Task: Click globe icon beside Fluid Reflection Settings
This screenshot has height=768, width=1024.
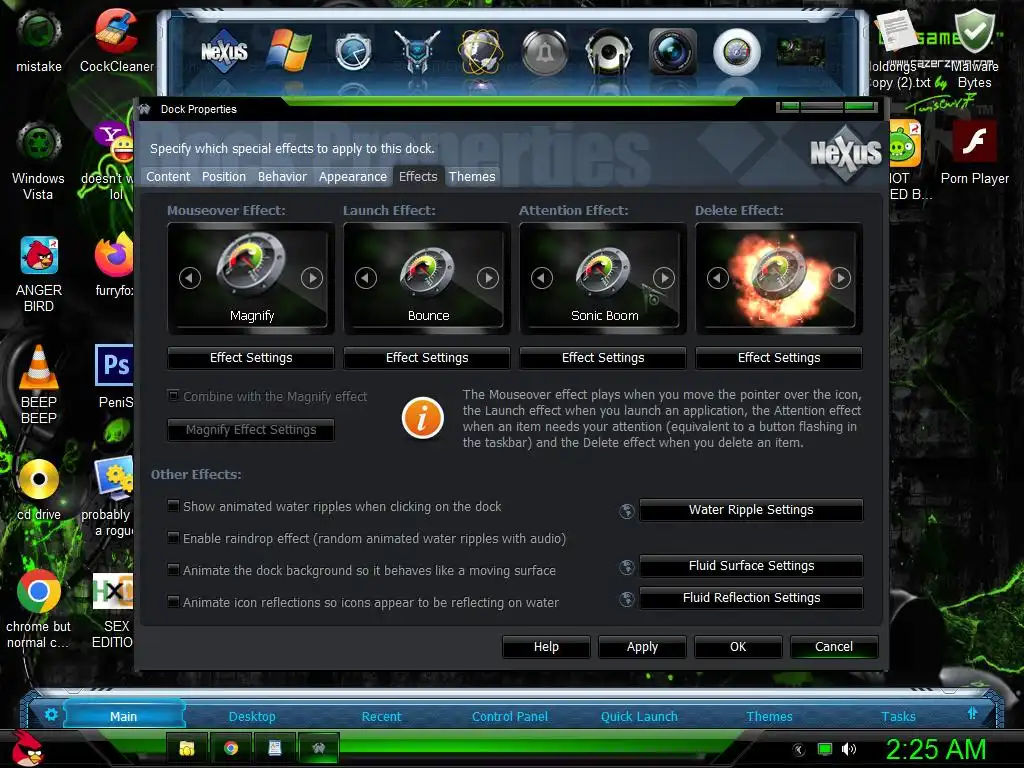Action: click(627, 599)
